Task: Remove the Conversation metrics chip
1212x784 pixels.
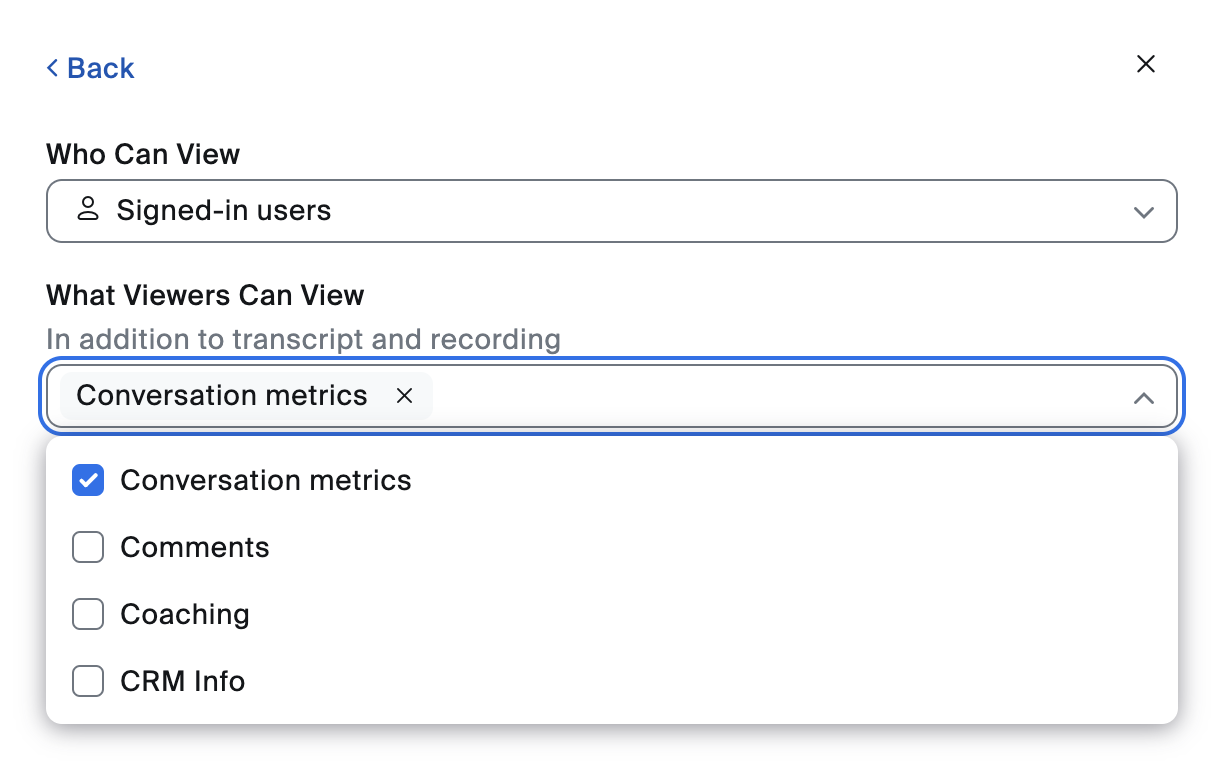Action: [405, 396]
